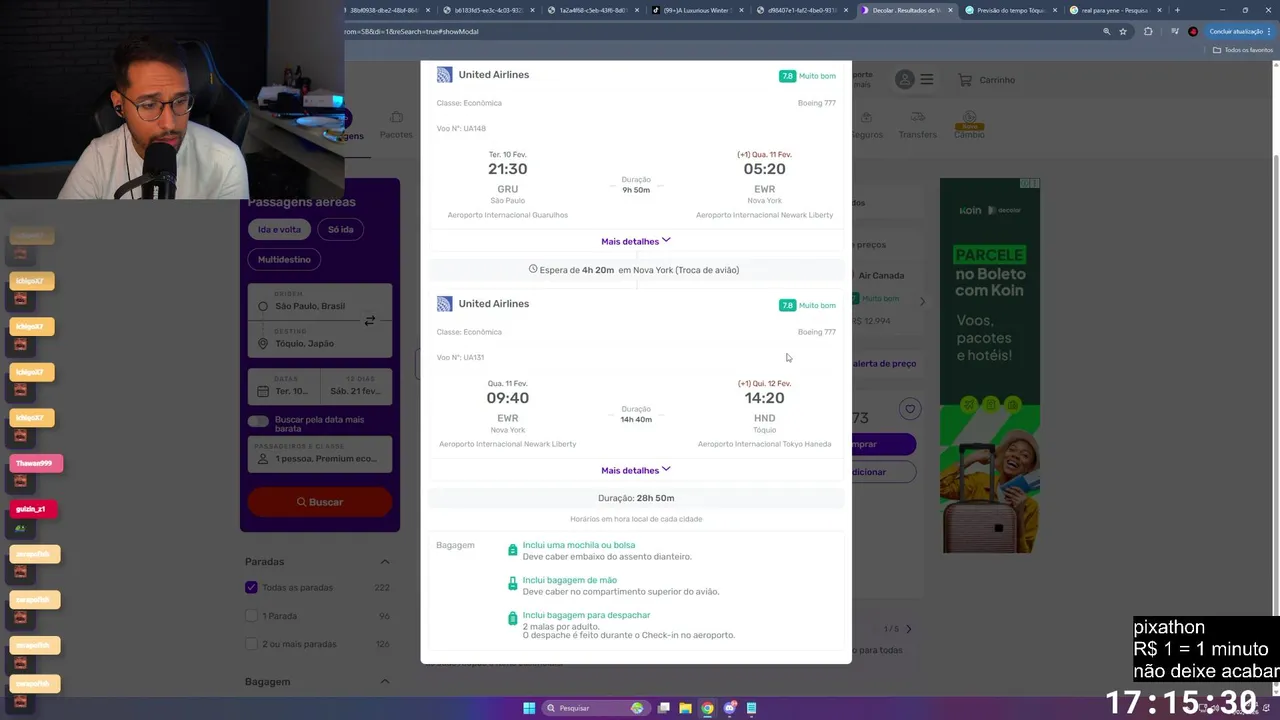The image size is (1280, 720).
Task: Click the second flight's United Airlines logo
Action: (x=444, y=304)
